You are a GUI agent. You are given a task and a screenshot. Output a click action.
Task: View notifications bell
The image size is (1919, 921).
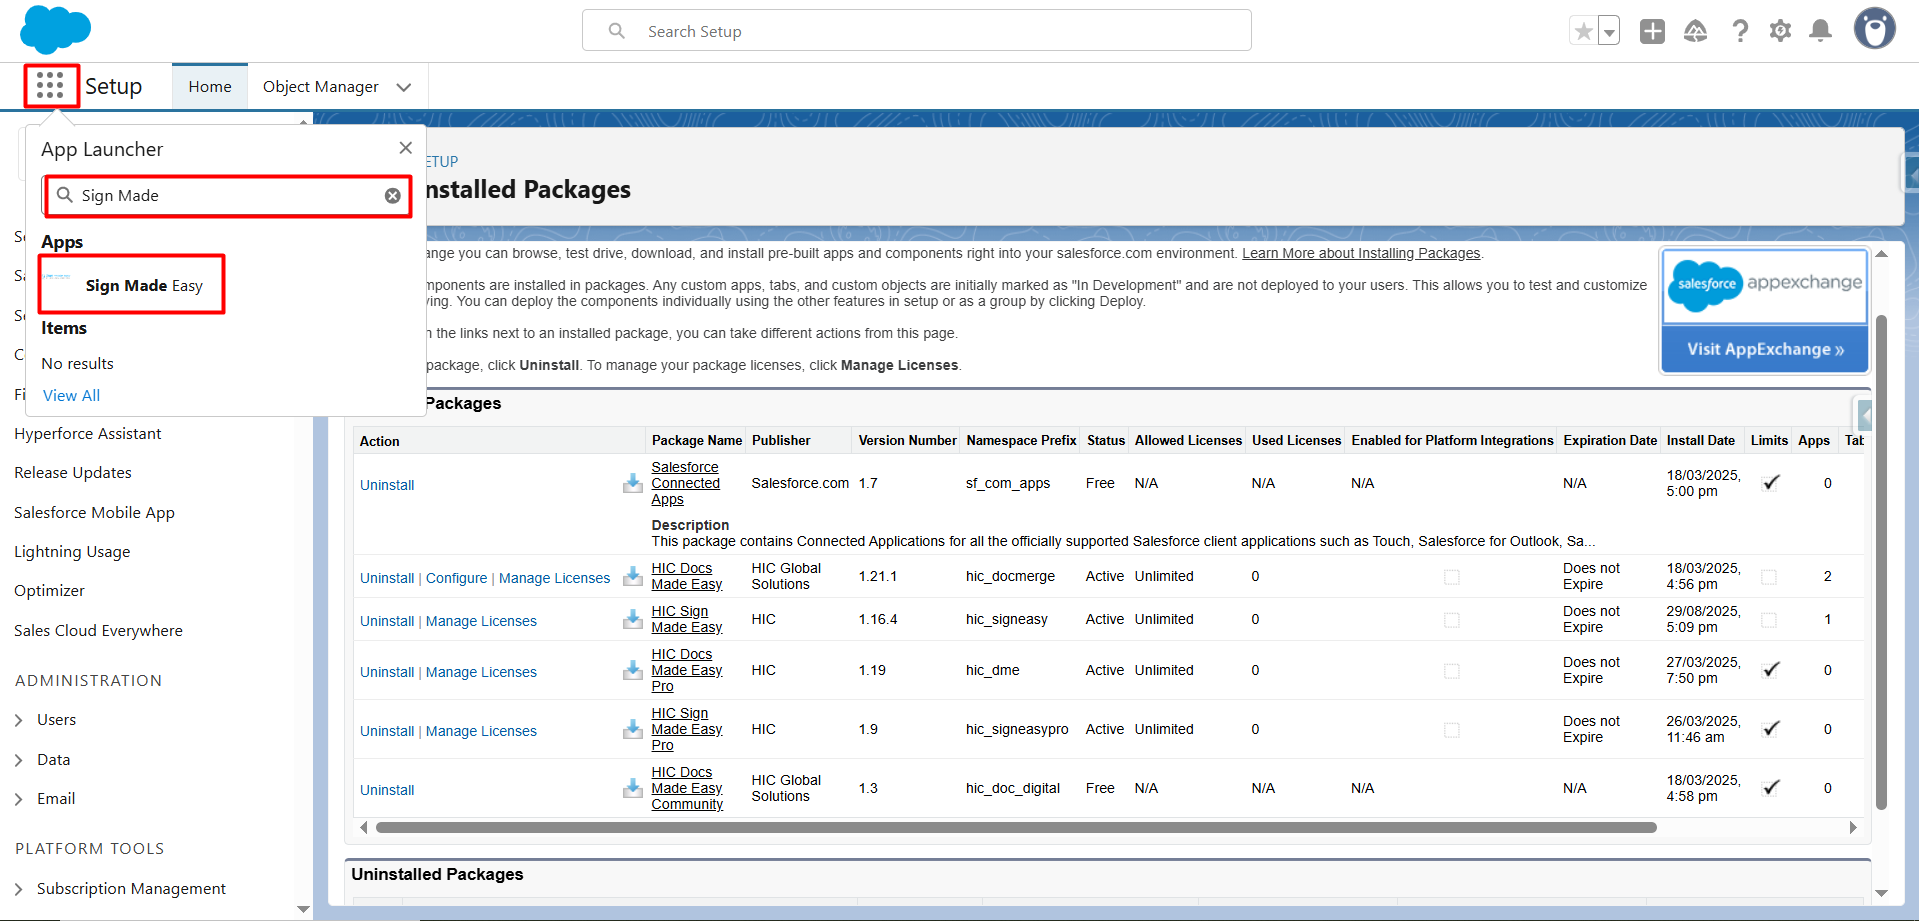coord(1821,31)
